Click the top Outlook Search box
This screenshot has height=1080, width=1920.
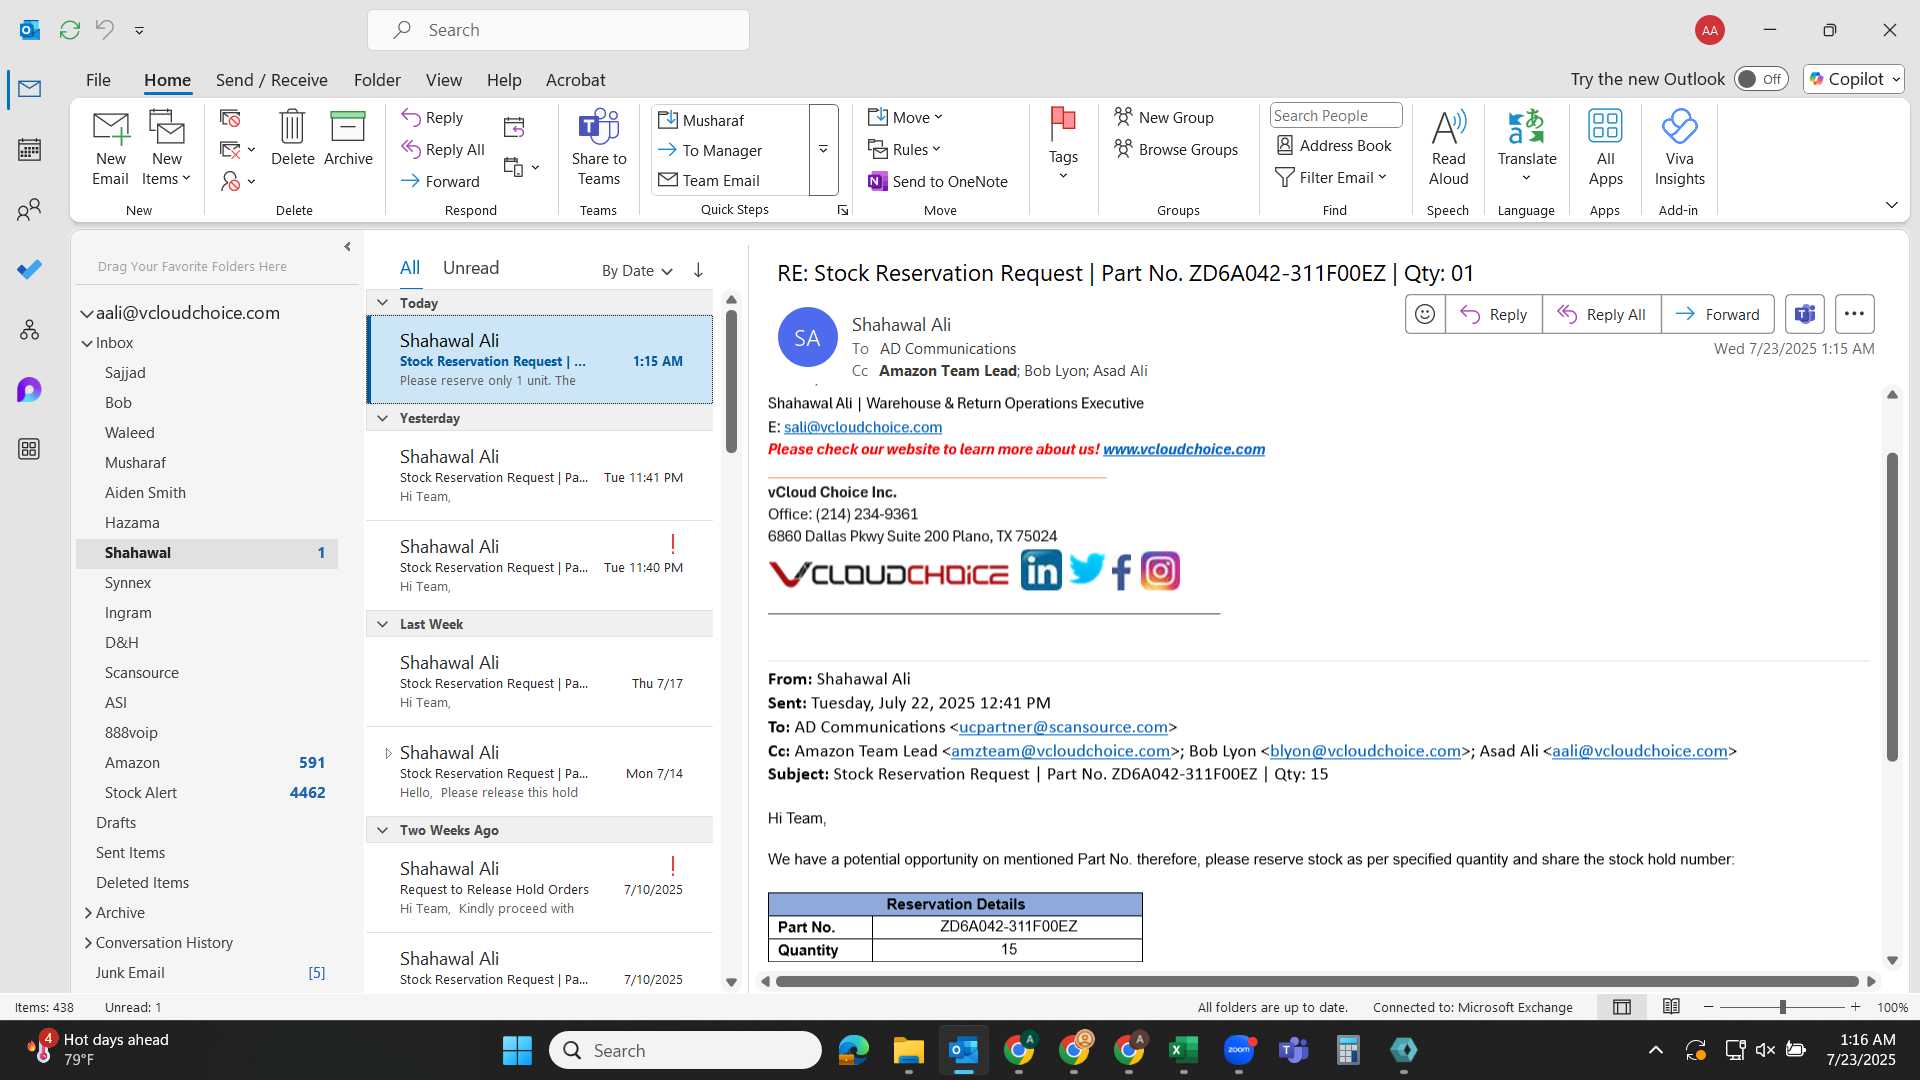[558, 30]
